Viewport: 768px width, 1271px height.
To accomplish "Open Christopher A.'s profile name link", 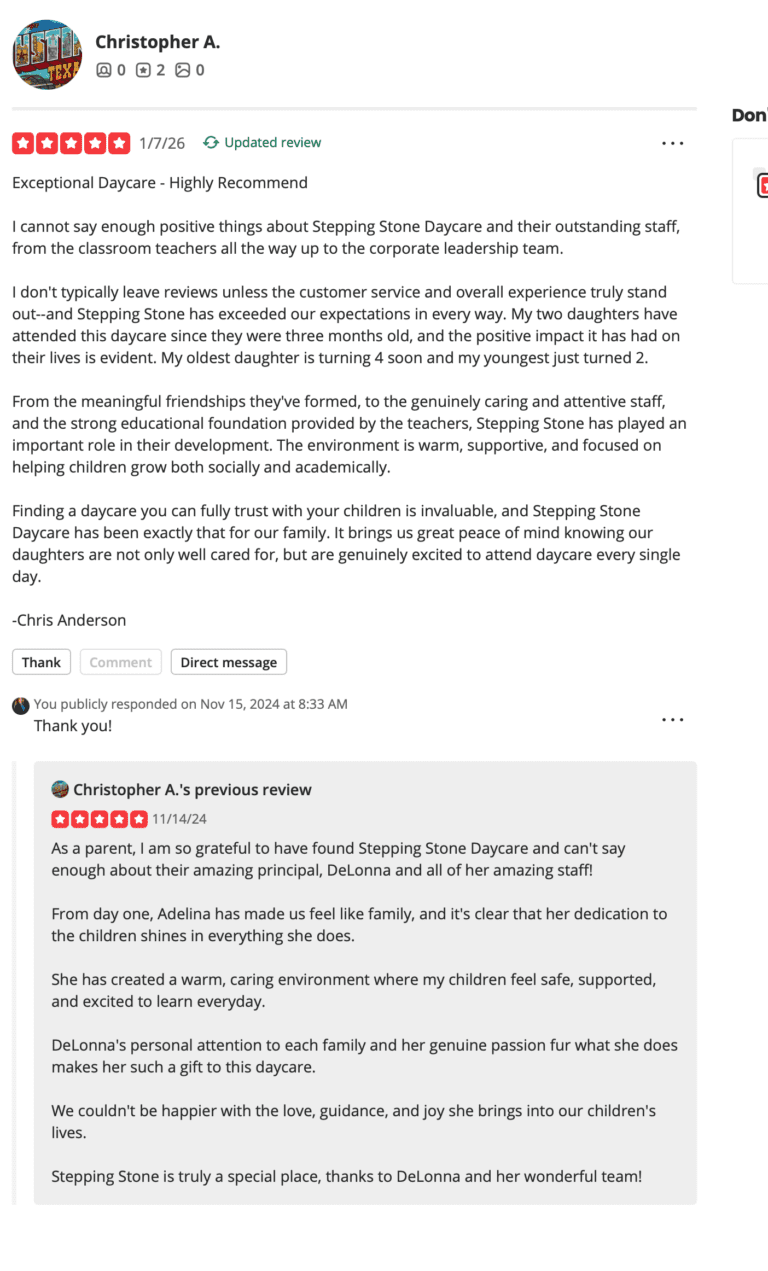I will coord(157,42).
